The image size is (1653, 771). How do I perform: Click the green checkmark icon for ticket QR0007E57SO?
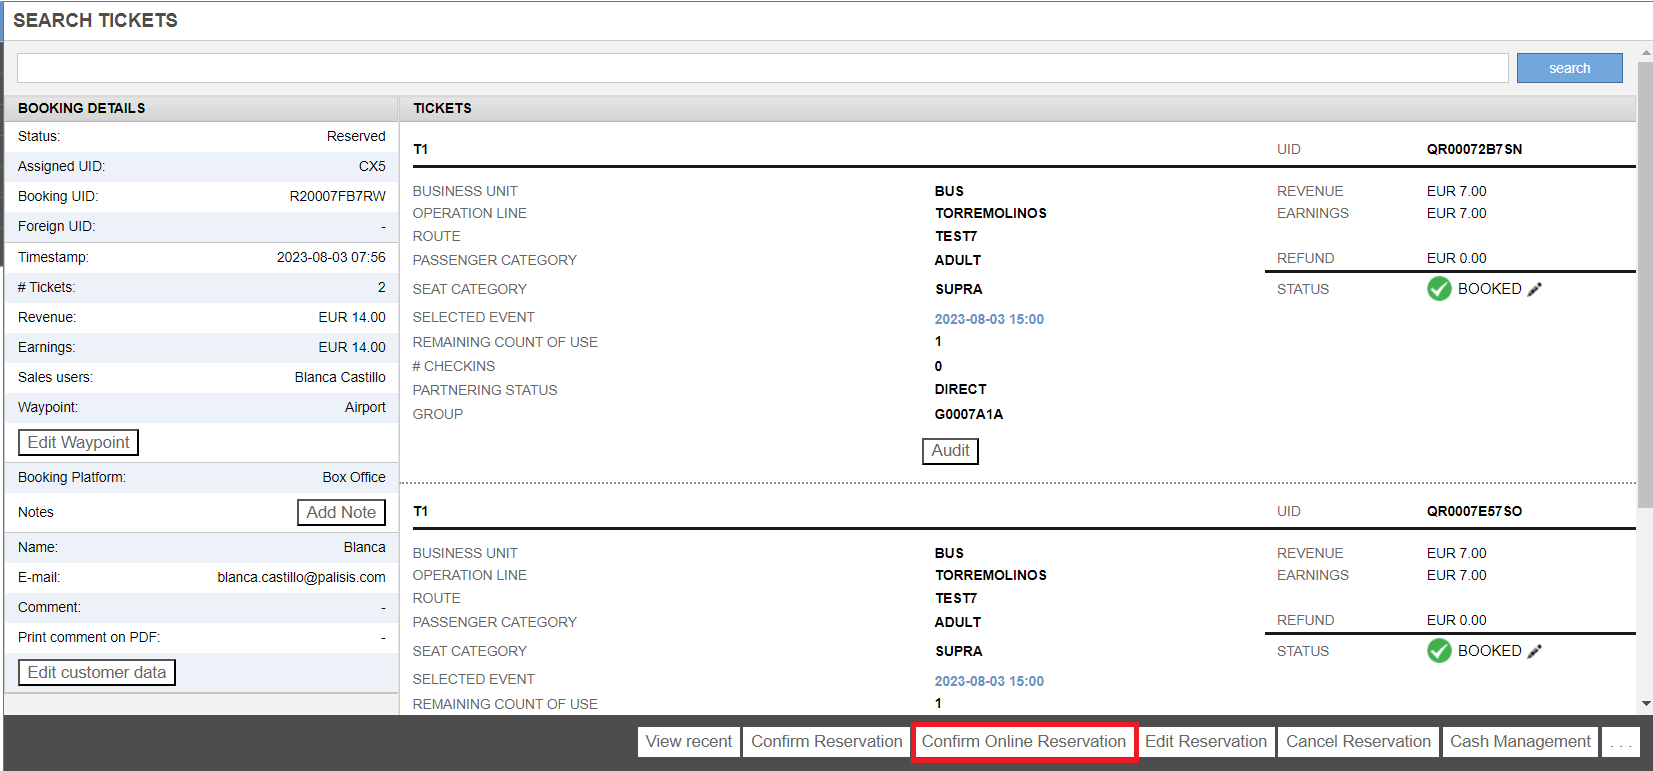pos(1439,651)
